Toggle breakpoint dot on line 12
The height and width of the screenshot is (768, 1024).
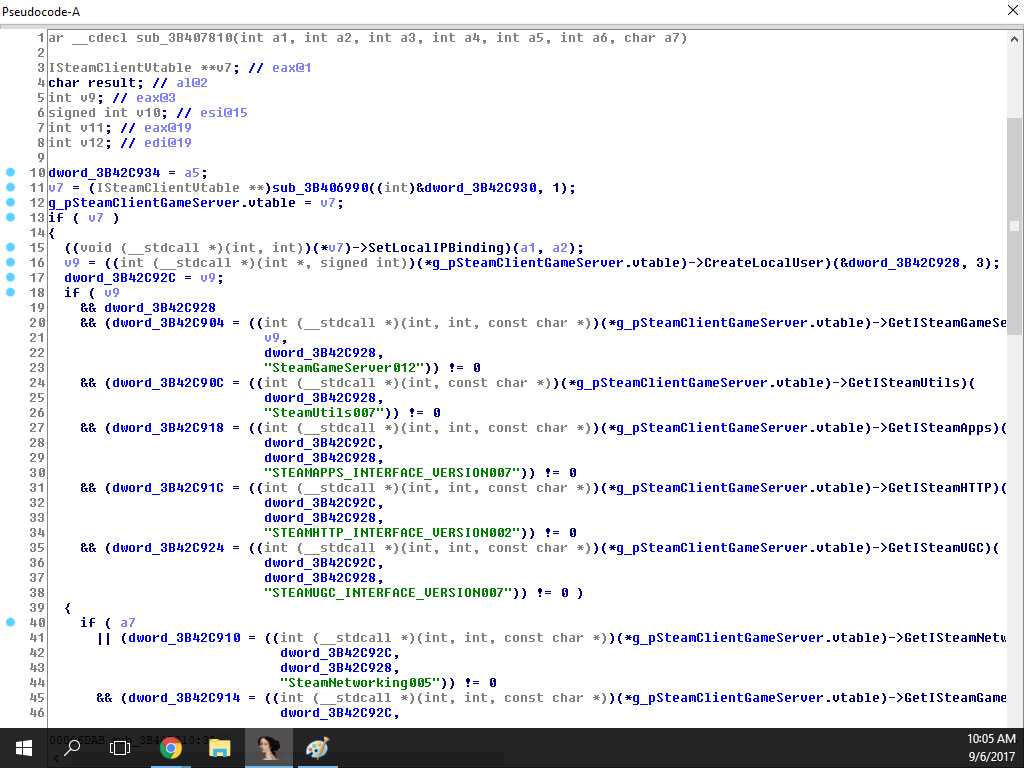pos(10,202)
